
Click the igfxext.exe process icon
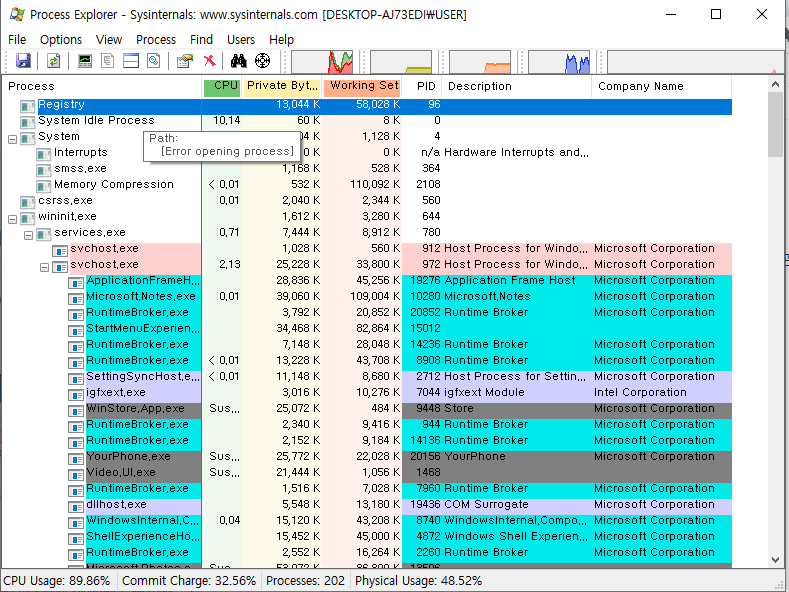(75, 394)
